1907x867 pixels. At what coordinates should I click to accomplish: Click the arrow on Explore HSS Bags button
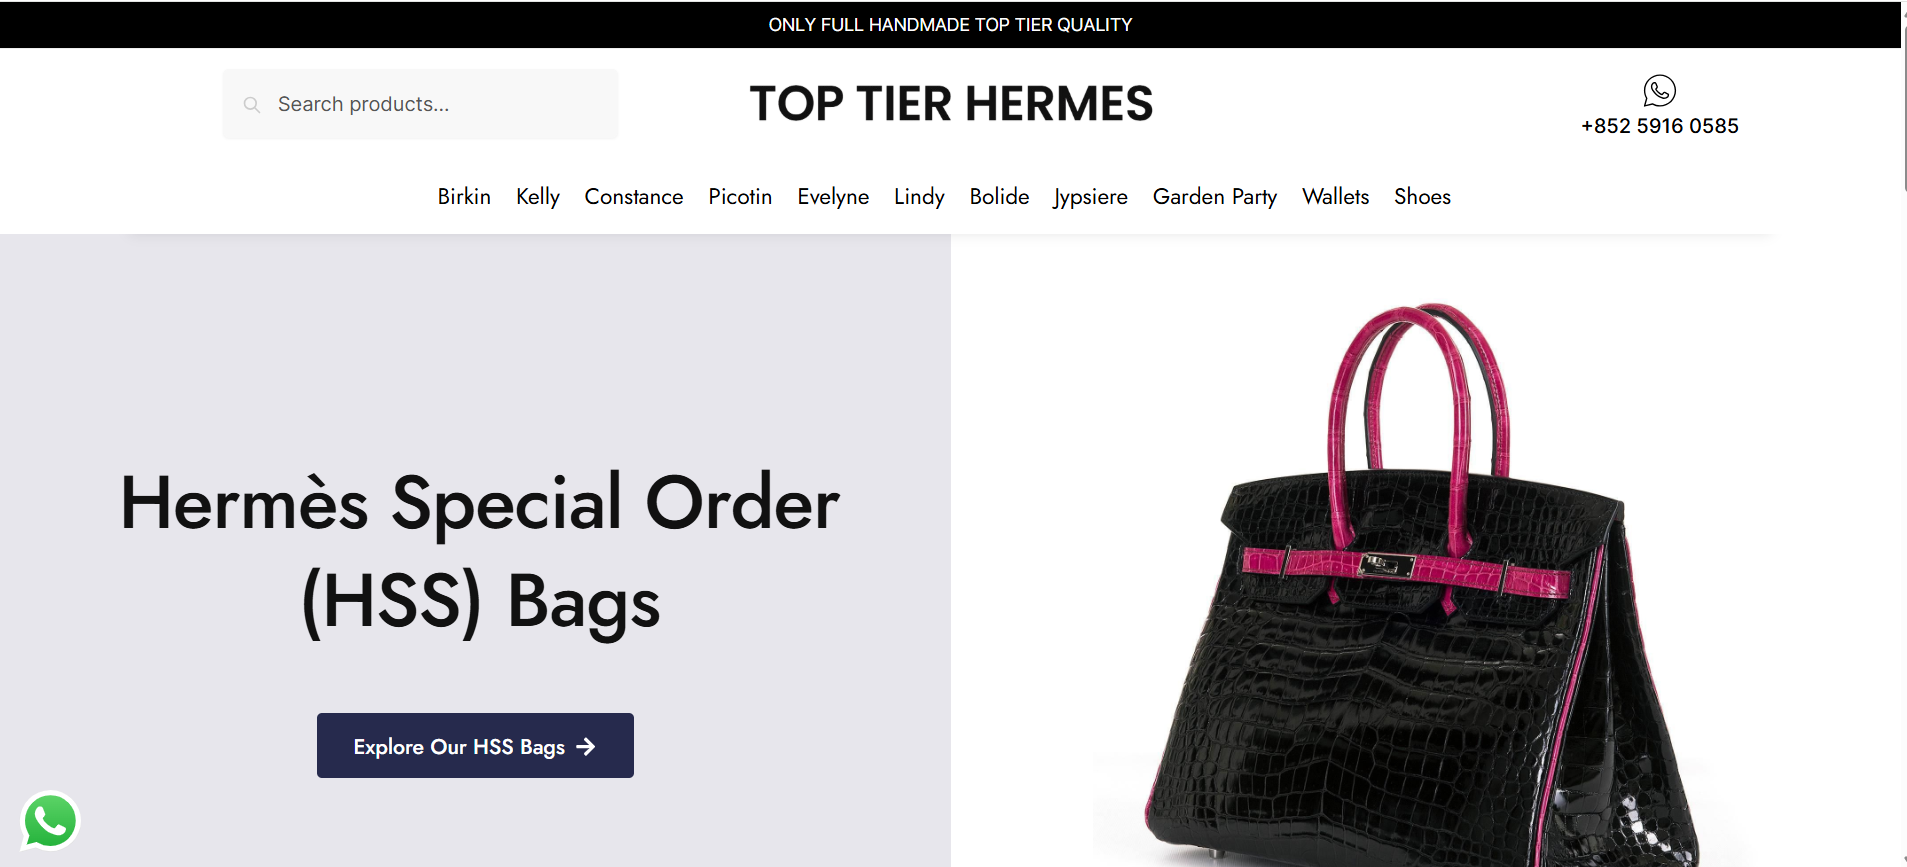(x=586, y=746)
